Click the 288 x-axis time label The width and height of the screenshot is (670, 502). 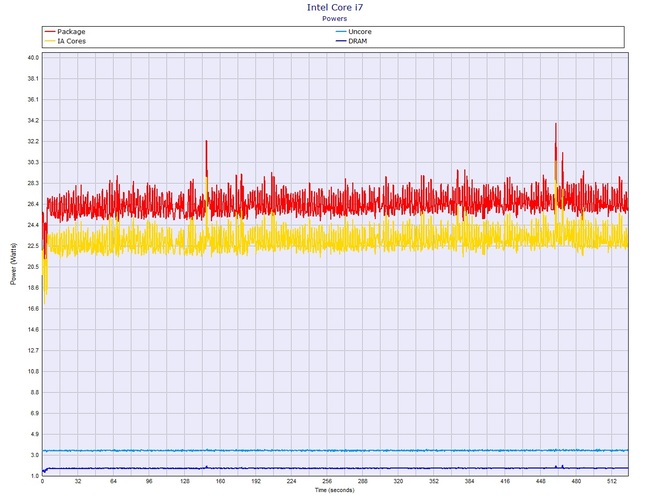362,481
